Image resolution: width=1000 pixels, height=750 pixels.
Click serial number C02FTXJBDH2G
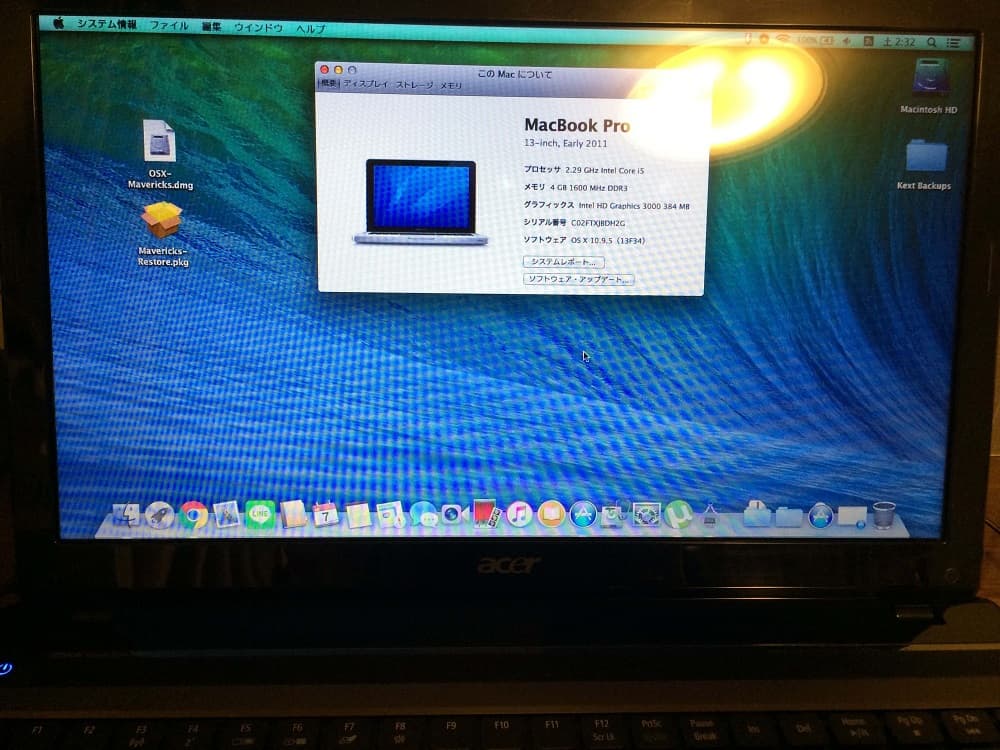598,223
